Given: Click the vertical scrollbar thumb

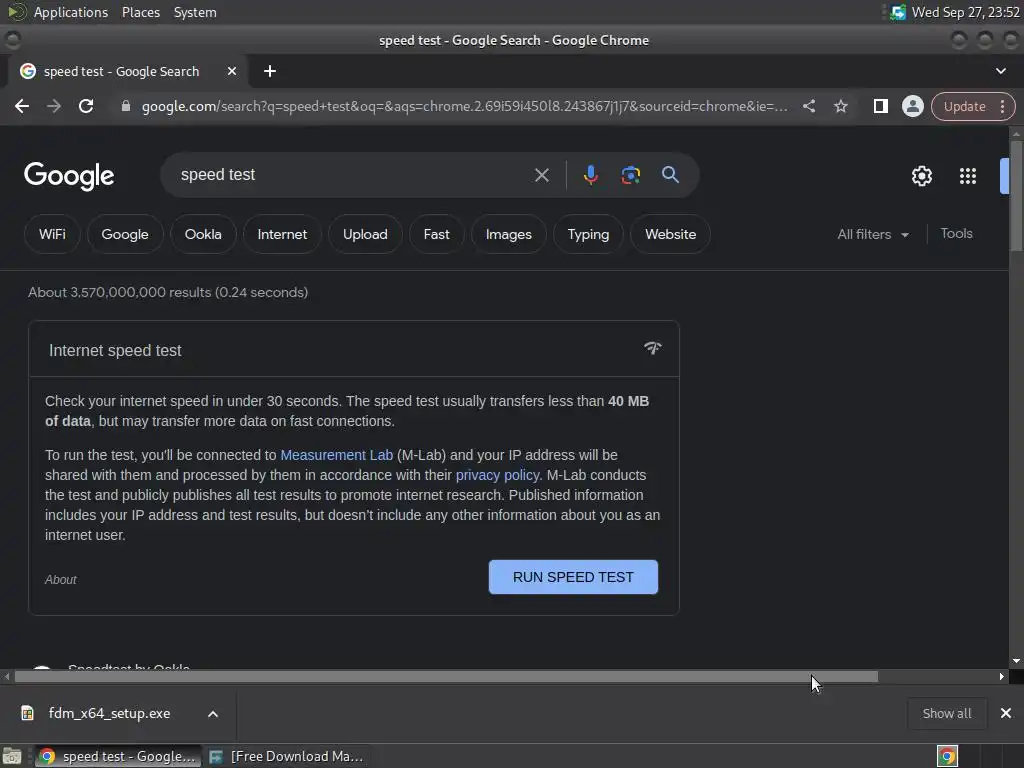Looking at the screenshot, I should pos(1016,194).
